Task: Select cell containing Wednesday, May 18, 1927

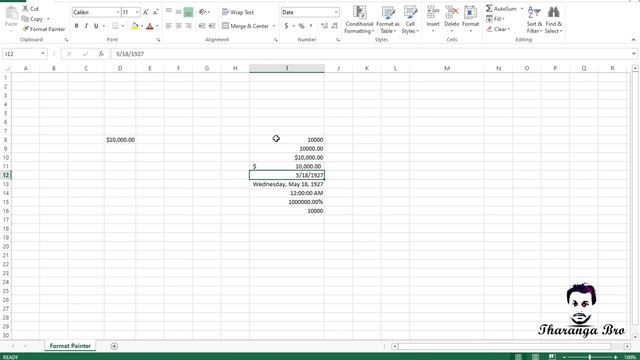Action: (x=287, y=184)
